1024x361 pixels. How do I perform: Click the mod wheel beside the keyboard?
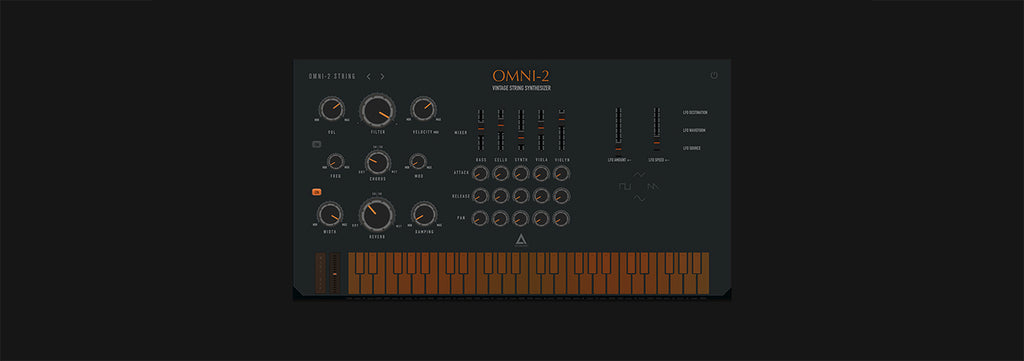[335, 273]
